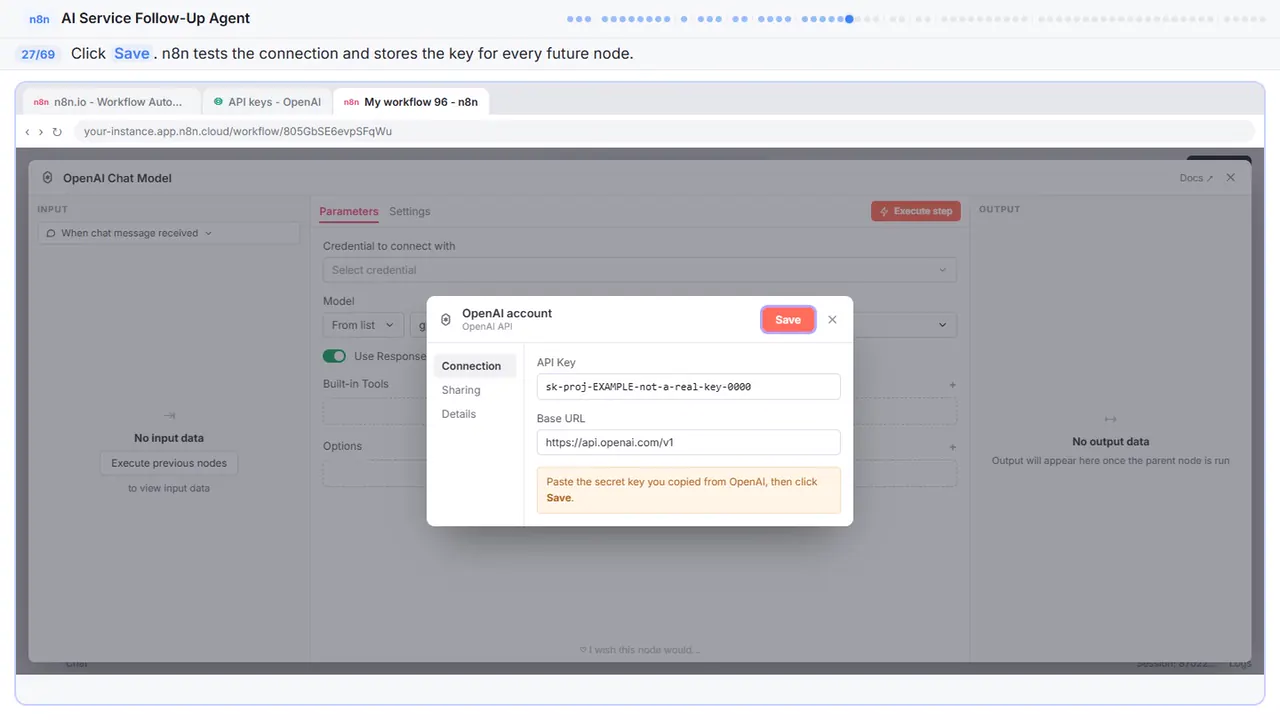
Task: Expand the From list dropdown
Action: tap(364, 325)
